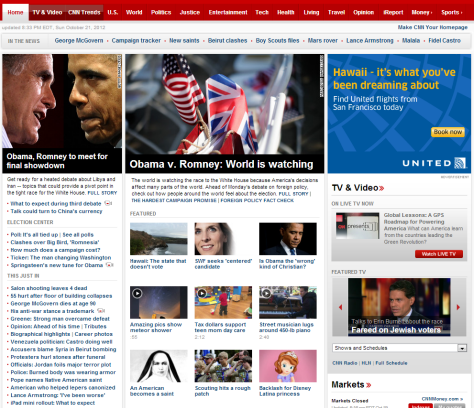Click video icon next to Springsteen's new tune
The width and height of the screenshot is (474, 408).
tap(110, 265)
